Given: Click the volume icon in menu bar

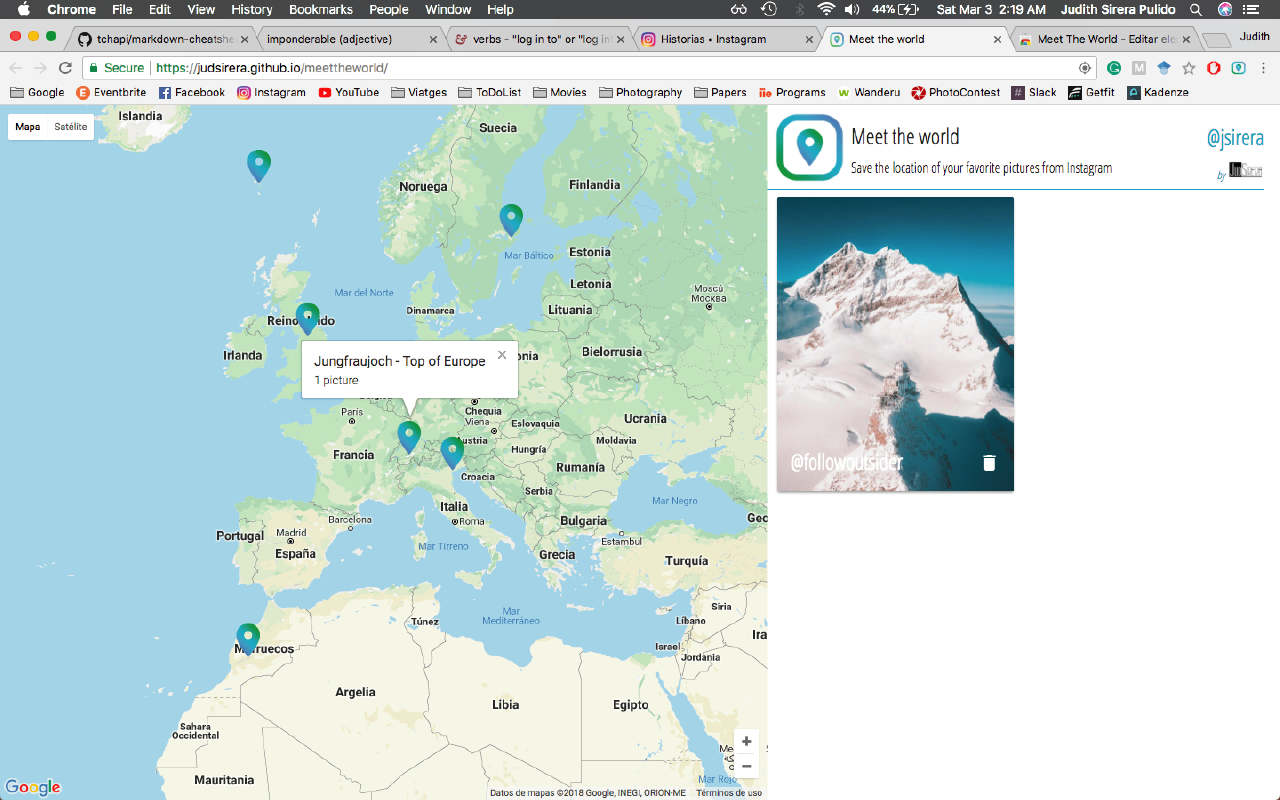Looking at the screenshot, I should coord(852,10).
